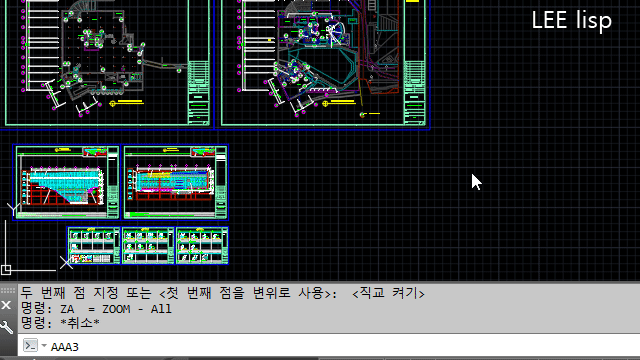Viewport: 640px width, 360px height.
Task: Click the command line grip handle
Action: (8, 290)
